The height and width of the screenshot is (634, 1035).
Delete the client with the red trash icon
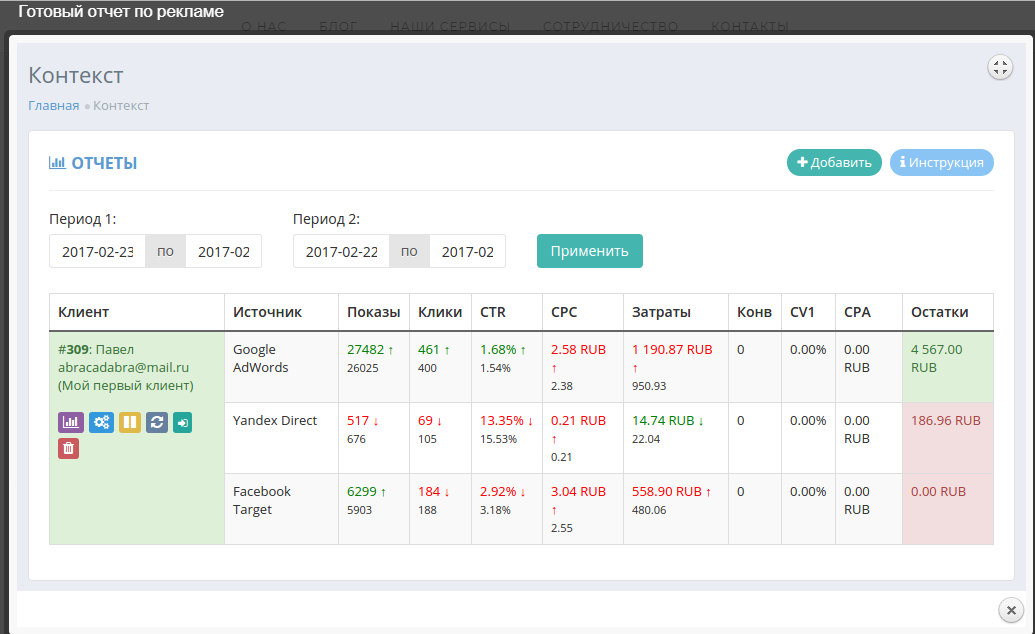[68, 448]
